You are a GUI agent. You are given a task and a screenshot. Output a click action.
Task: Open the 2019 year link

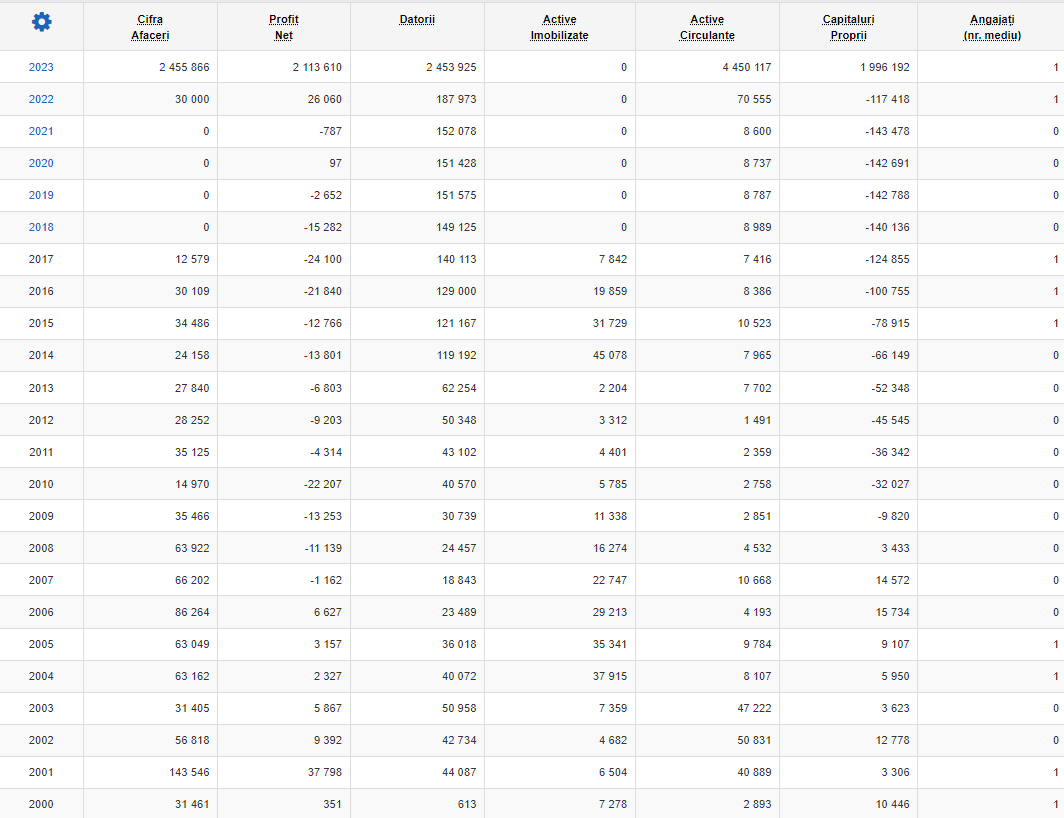[x=41, y=195]
